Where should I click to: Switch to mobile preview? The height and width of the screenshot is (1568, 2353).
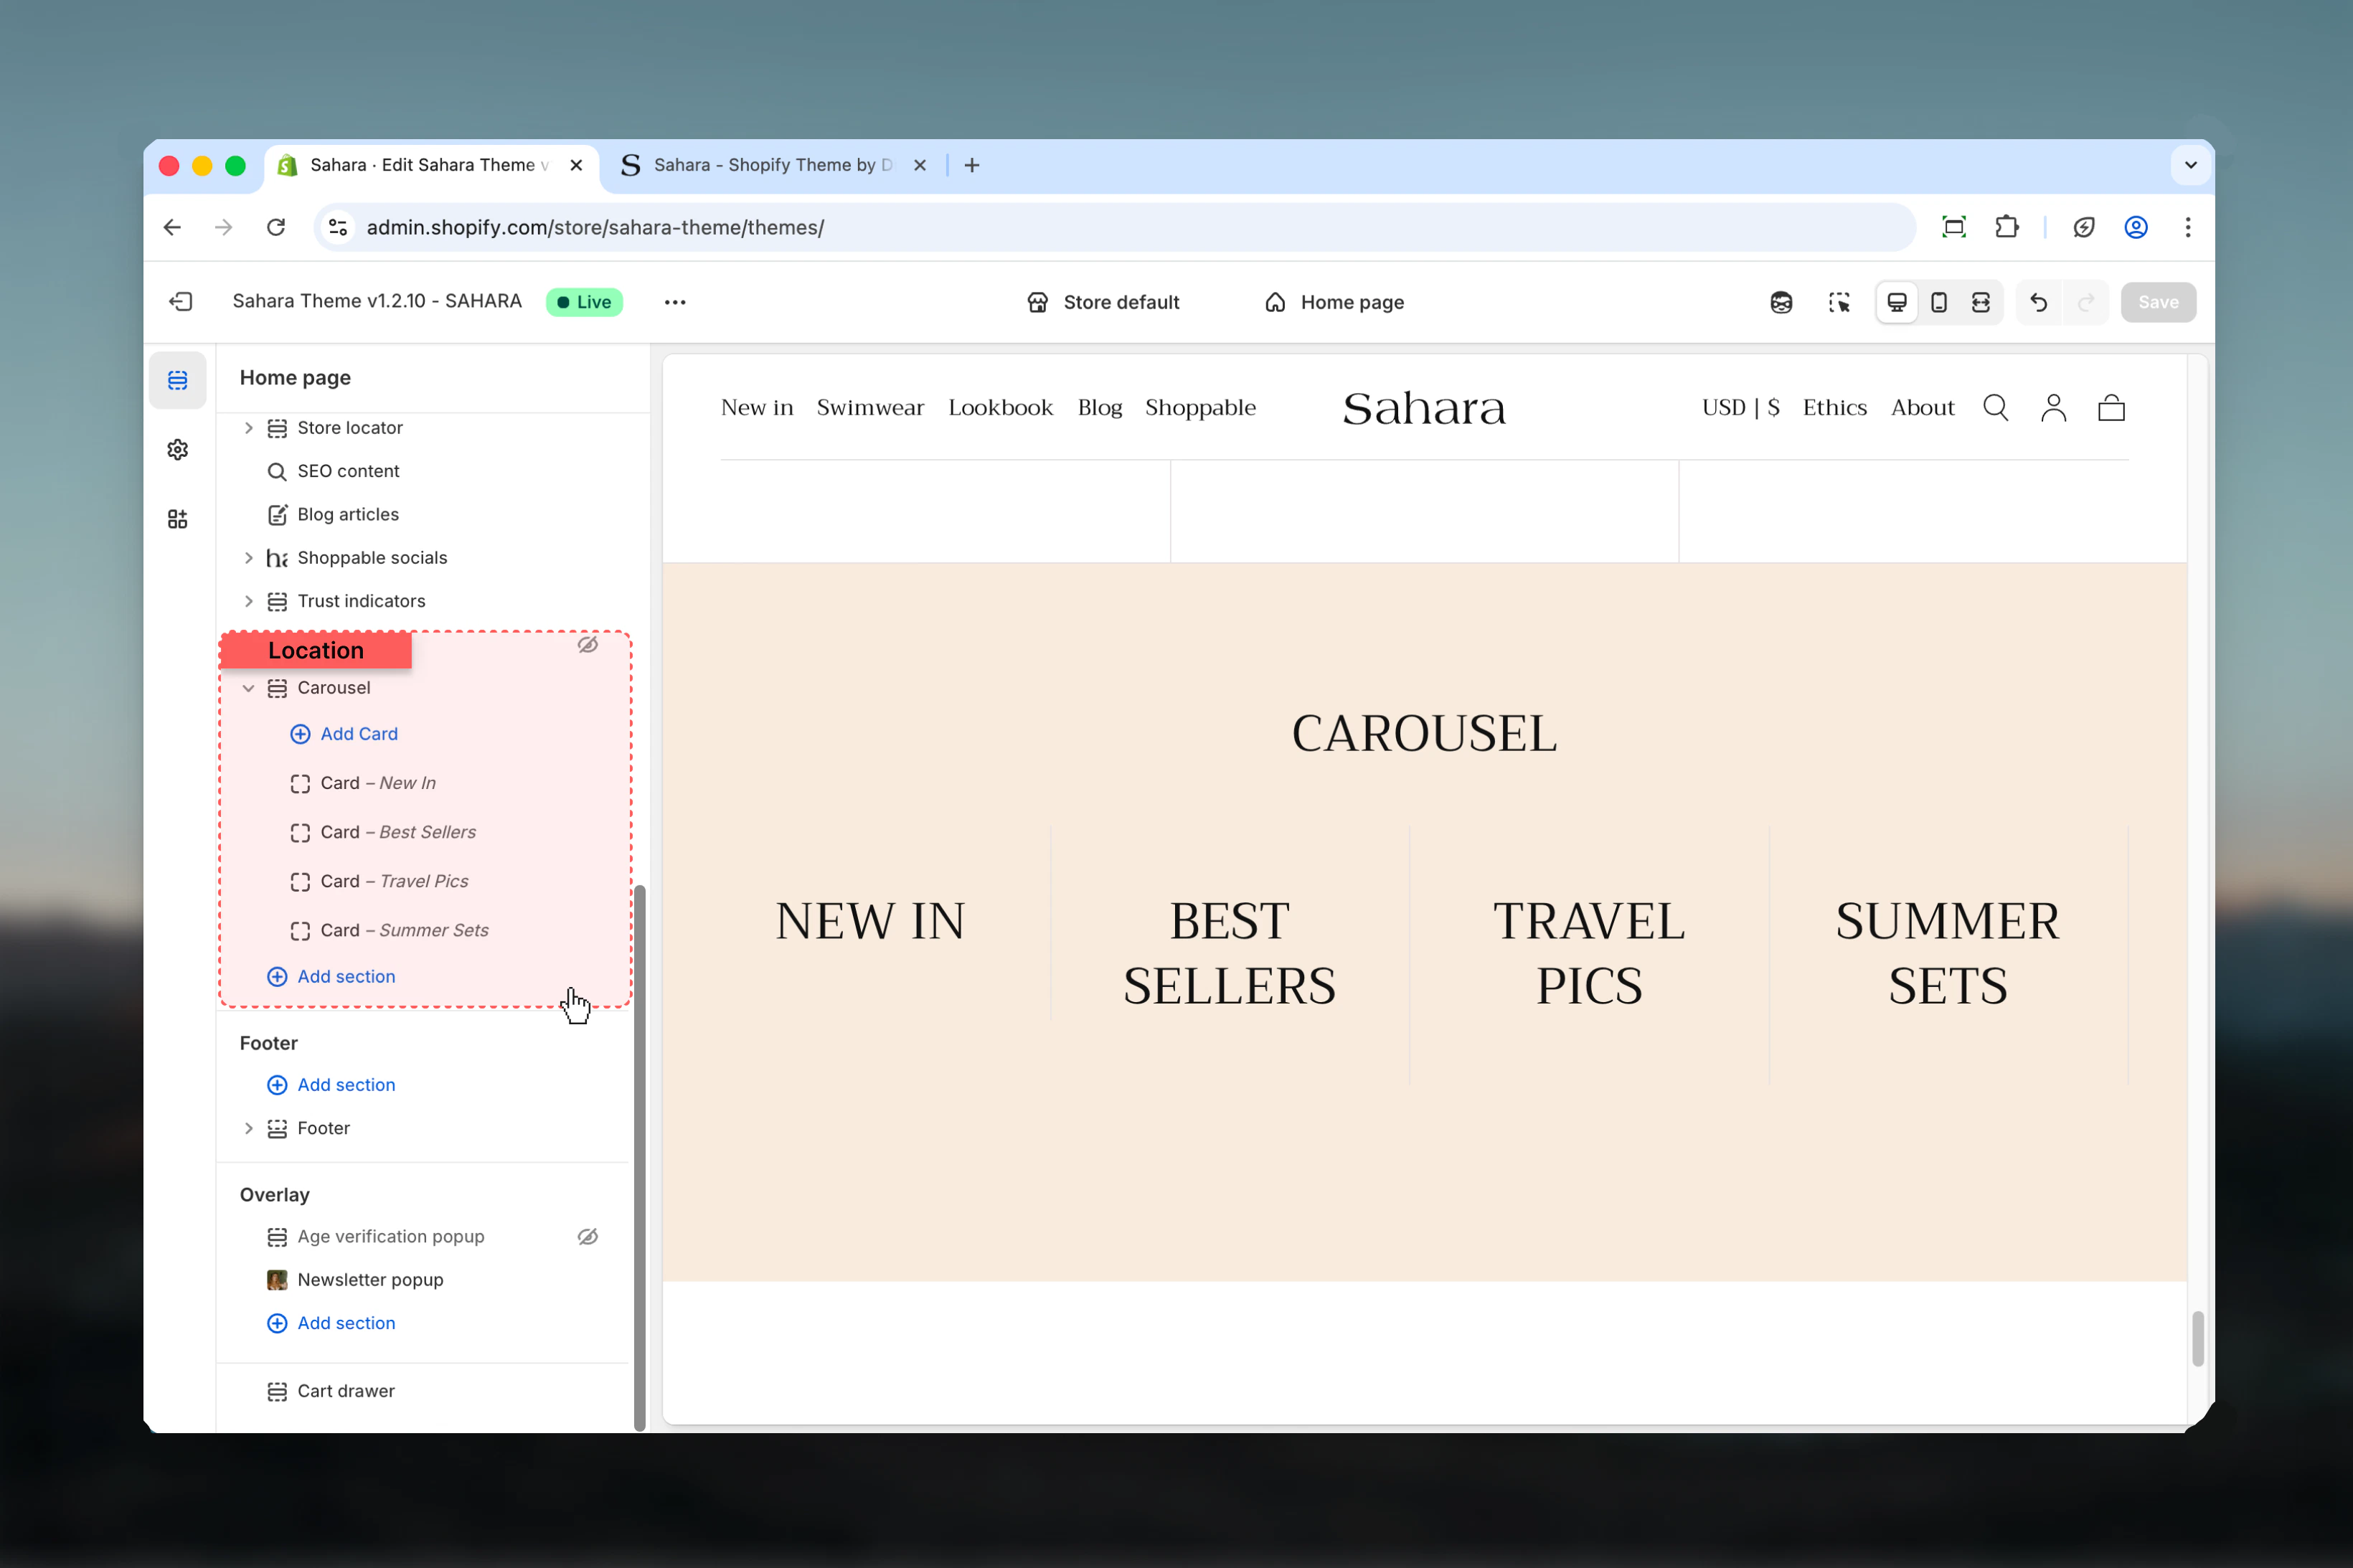click(1939, 302)
